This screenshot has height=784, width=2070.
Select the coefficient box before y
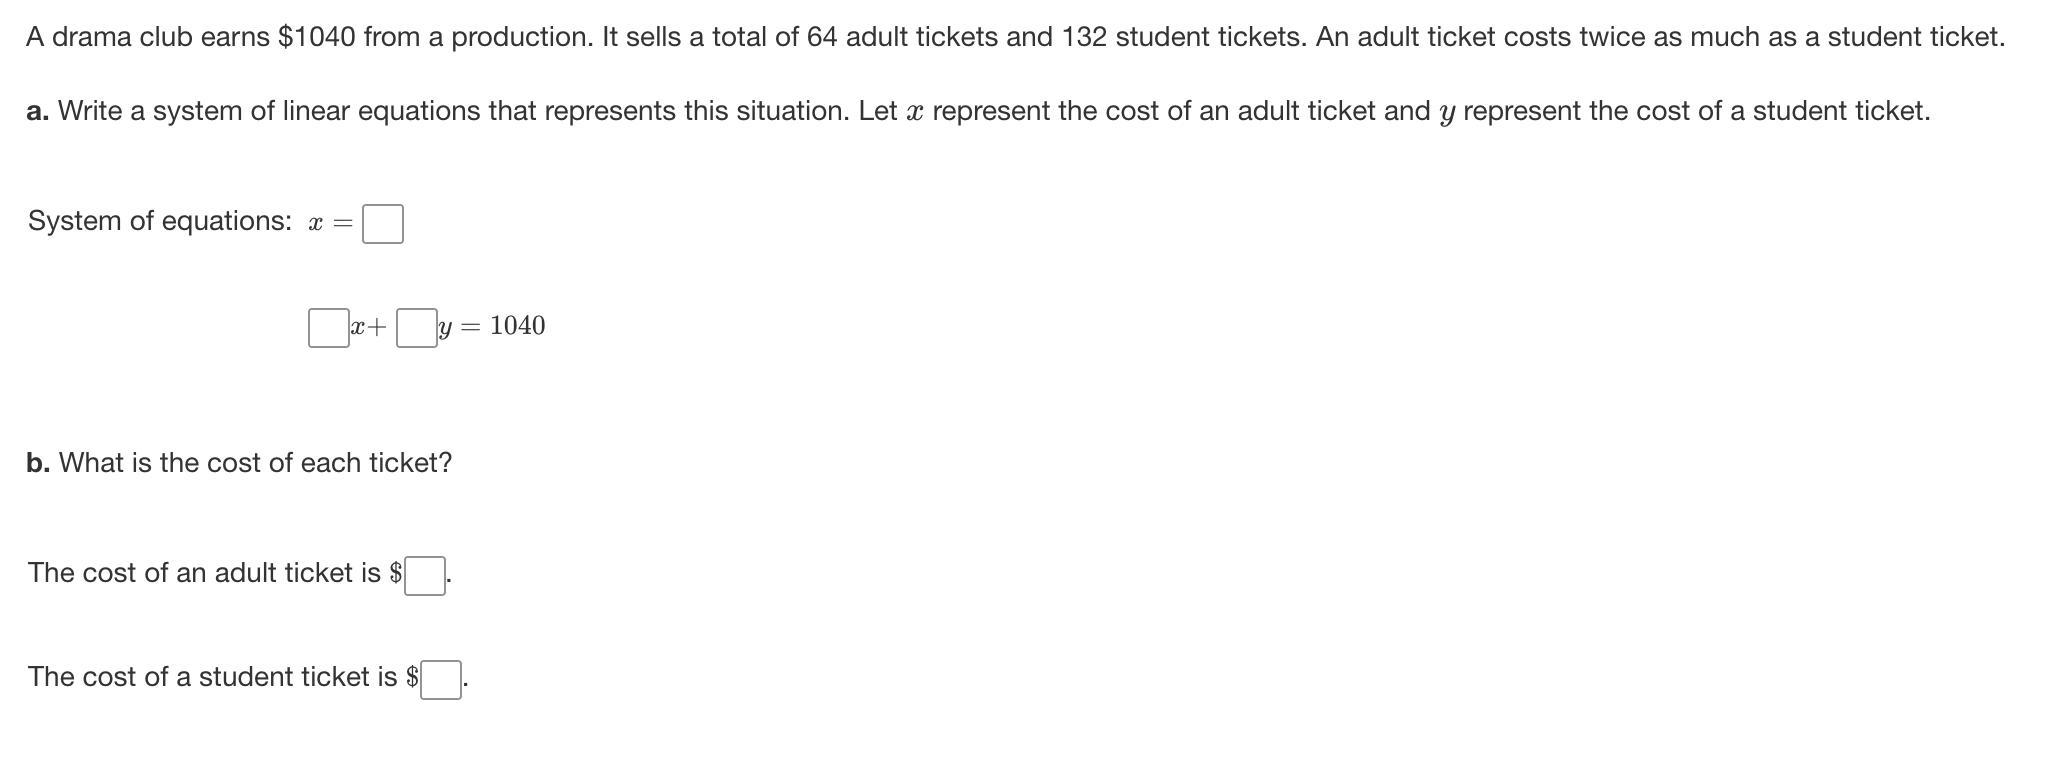click(417, 328)
